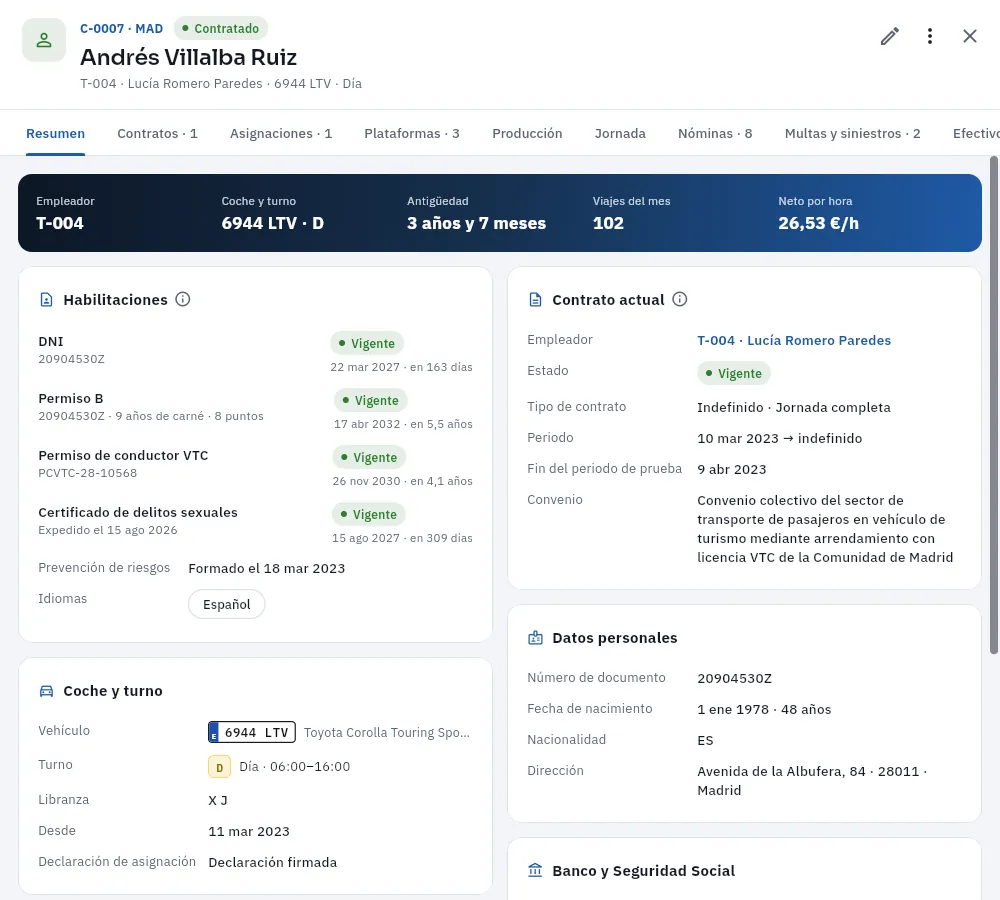Switch to the Resumen tab
This screenshot has height=900, width=1000.
pyautogui.click(x=55, y=133)
